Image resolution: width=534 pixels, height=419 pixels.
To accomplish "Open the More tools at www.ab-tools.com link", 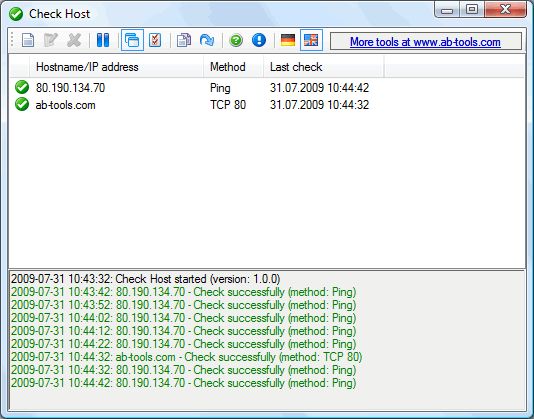I will [425, 42].
